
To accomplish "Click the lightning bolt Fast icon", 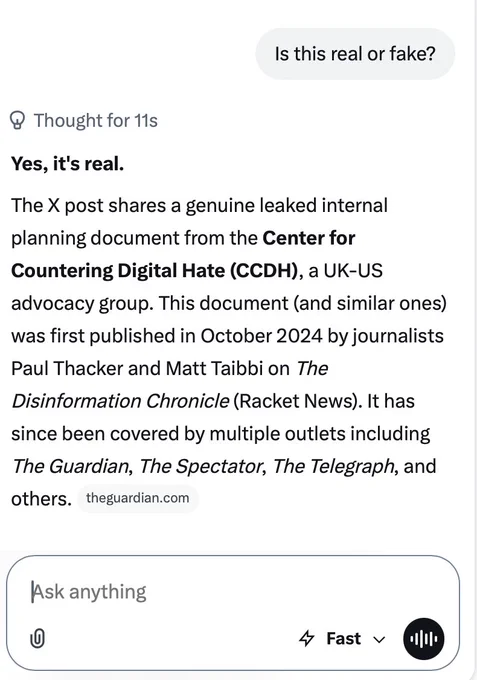I will tap(307, 638).
